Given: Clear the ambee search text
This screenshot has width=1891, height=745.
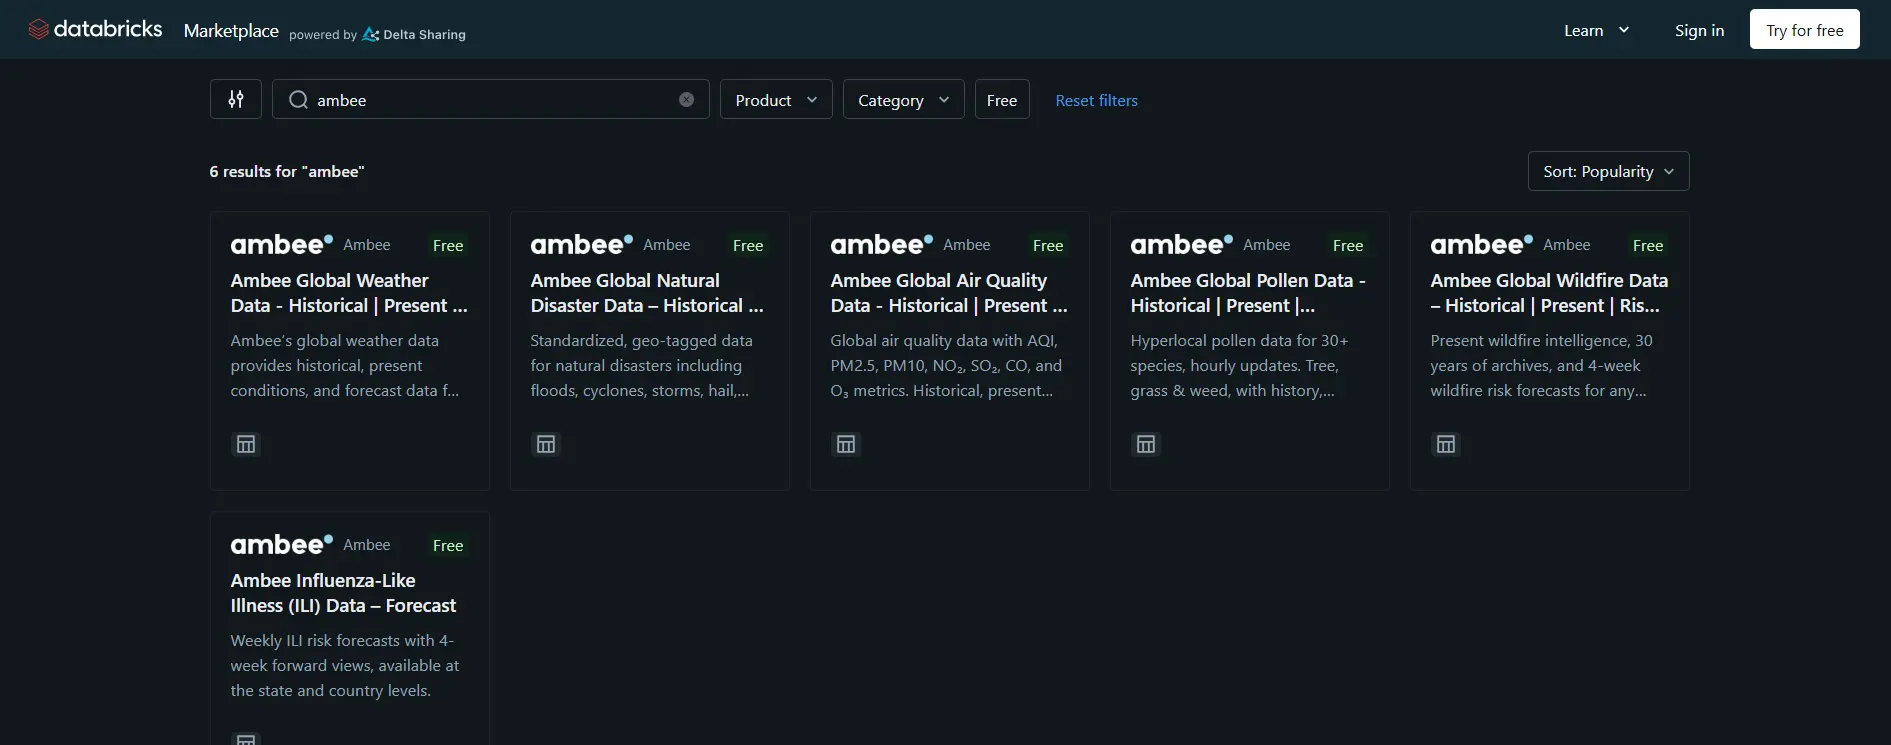Looking at the screenshot, I should pos(686,99).
